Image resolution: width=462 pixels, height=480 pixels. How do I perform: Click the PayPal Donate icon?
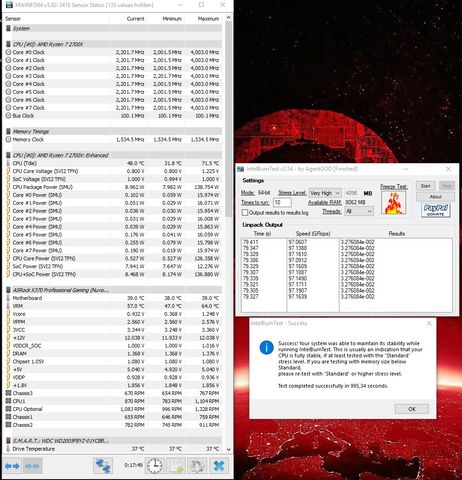(436, 210)
